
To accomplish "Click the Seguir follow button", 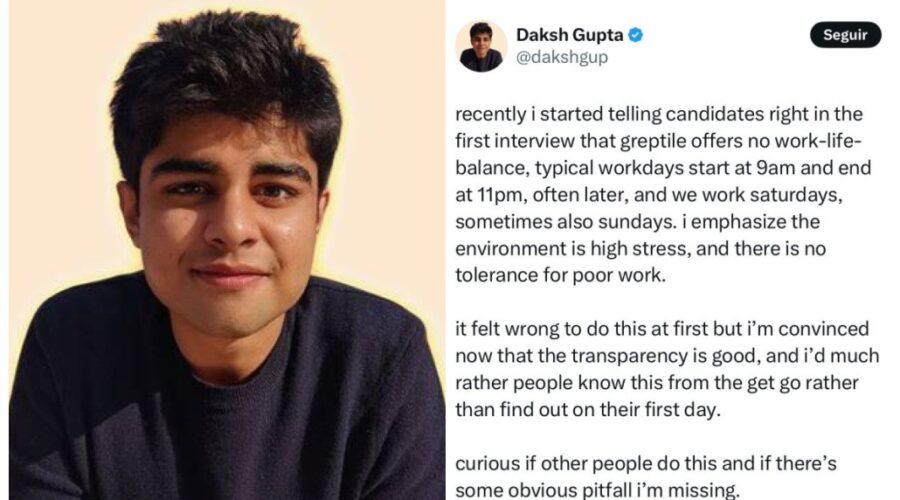I will point(845,35).
